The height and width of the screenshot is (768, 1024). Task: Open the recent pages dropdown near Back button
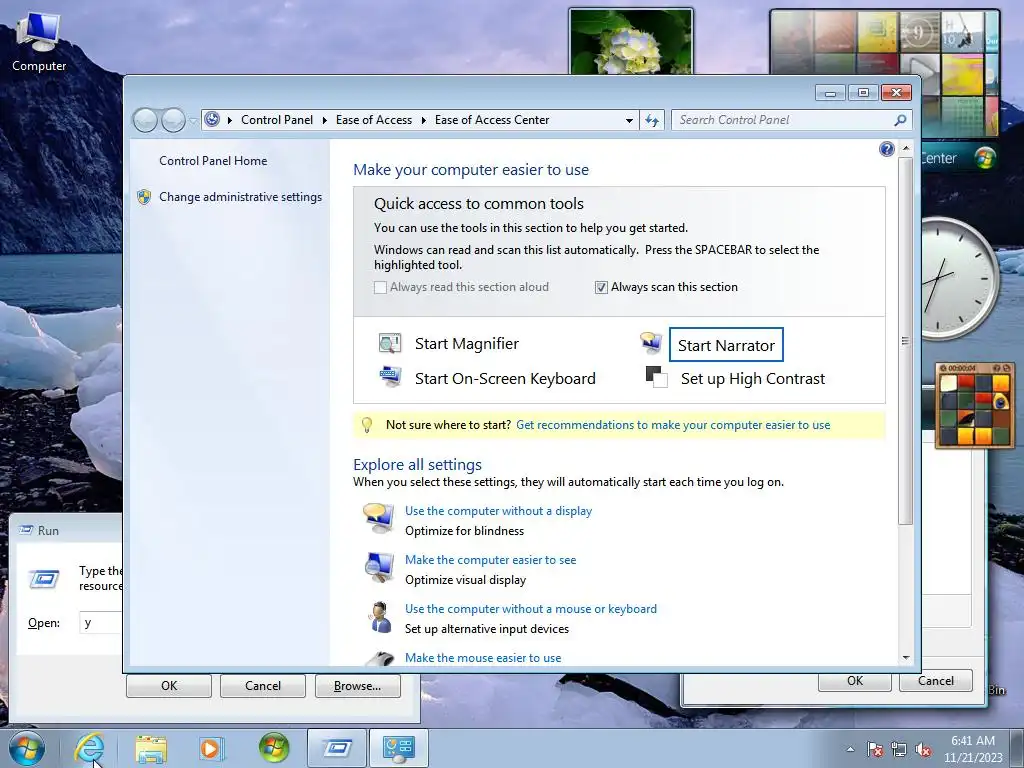pyautogui.click(x=193, y=121)
